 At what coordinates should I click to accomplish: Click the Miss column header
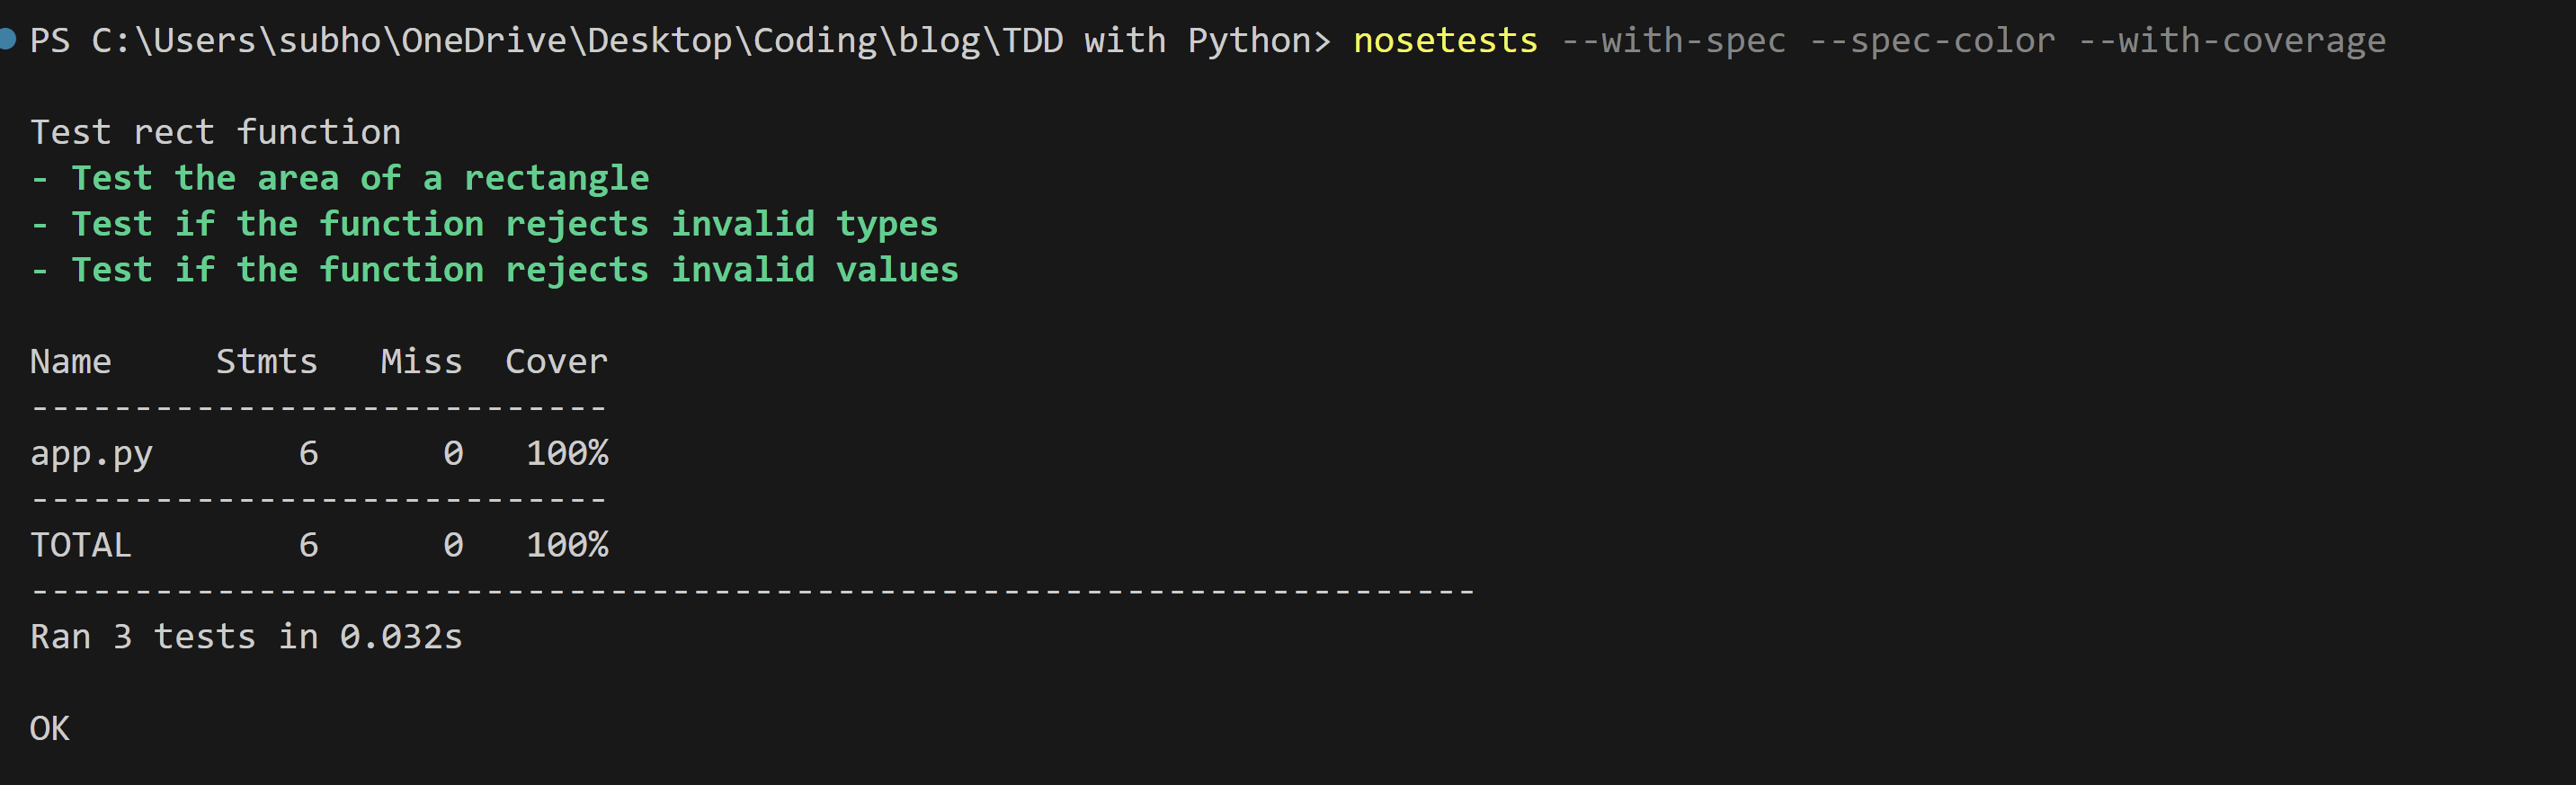tap(421, 361)
